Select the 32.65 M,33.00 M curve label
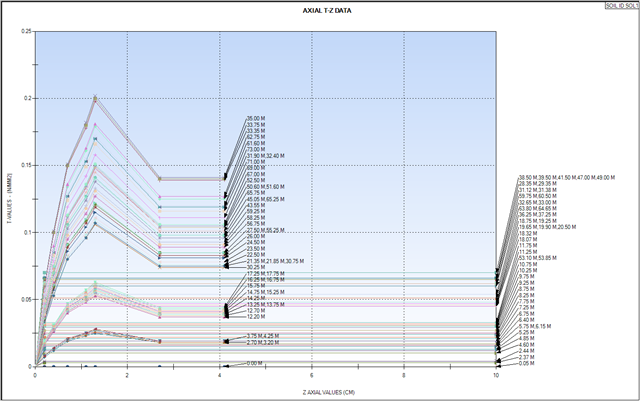The height and width of the screenshot is (401, 640). pyautogui.click(x=538, y=203)
